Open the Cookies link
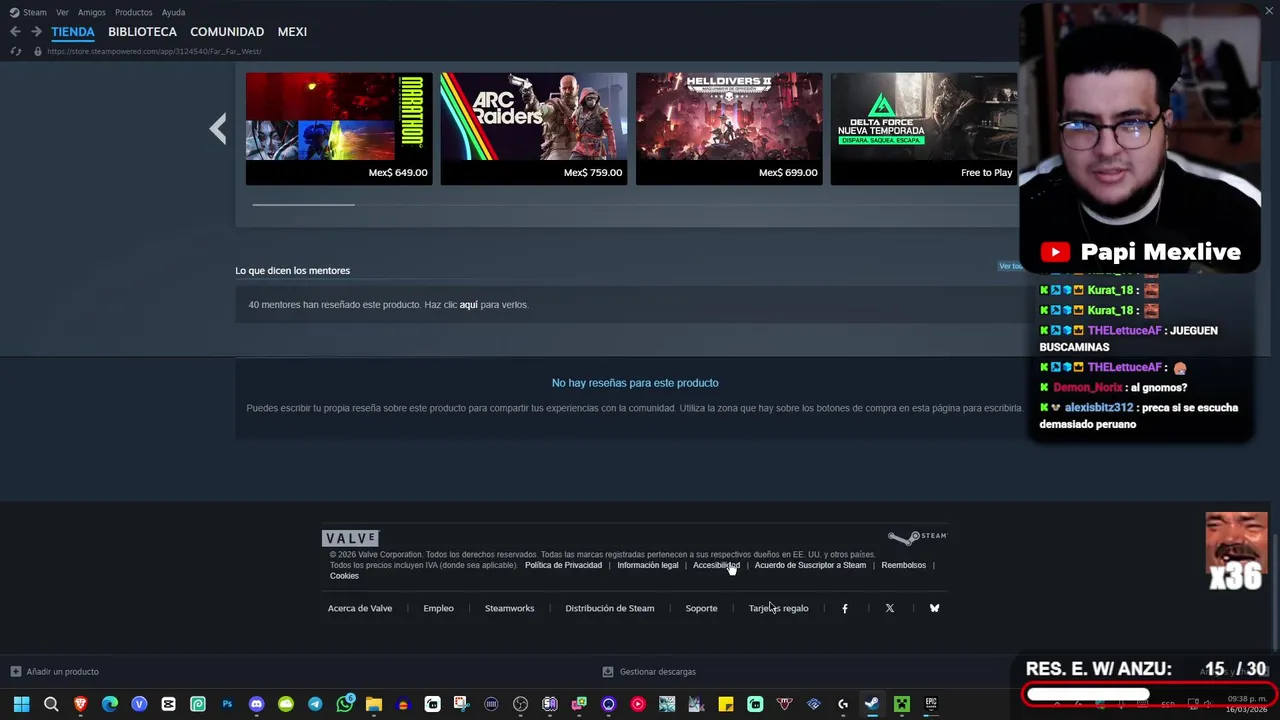 pyautogui.click(x=344, y=576)
